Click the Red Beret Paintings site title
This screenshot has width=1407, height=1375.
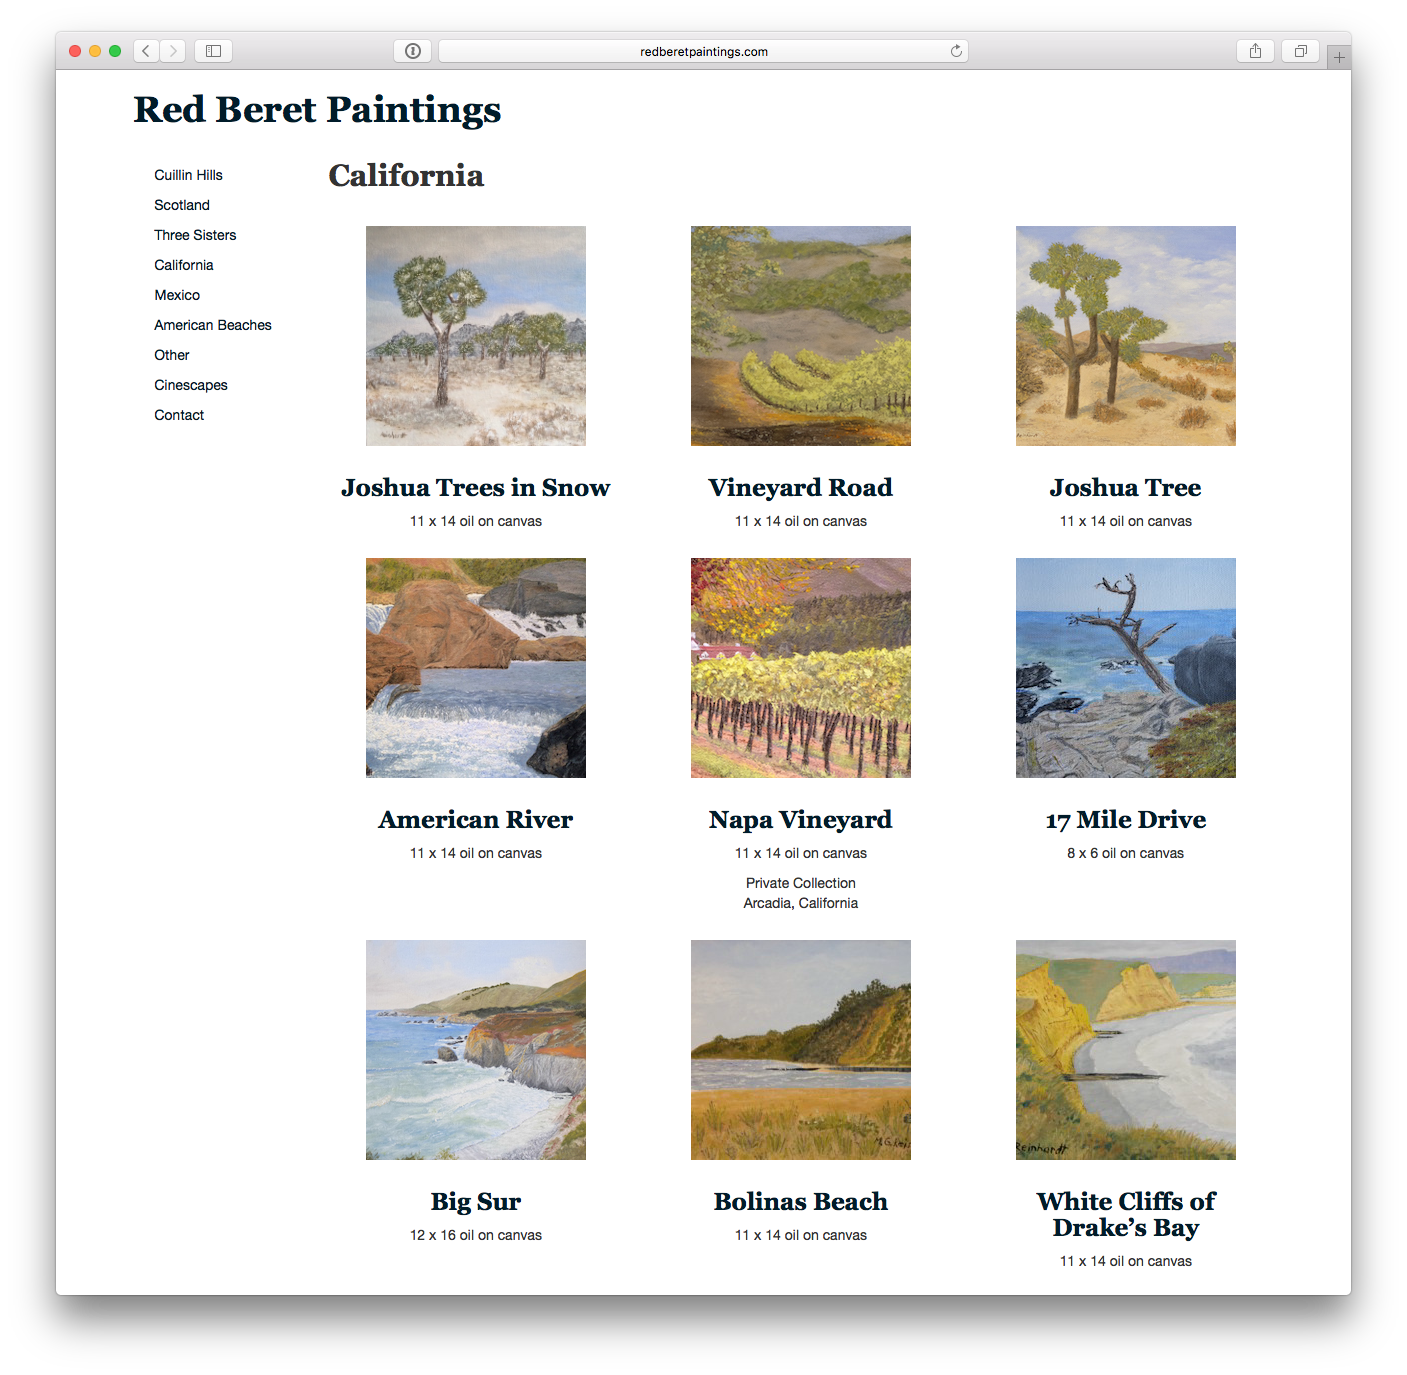click(317, 109)
